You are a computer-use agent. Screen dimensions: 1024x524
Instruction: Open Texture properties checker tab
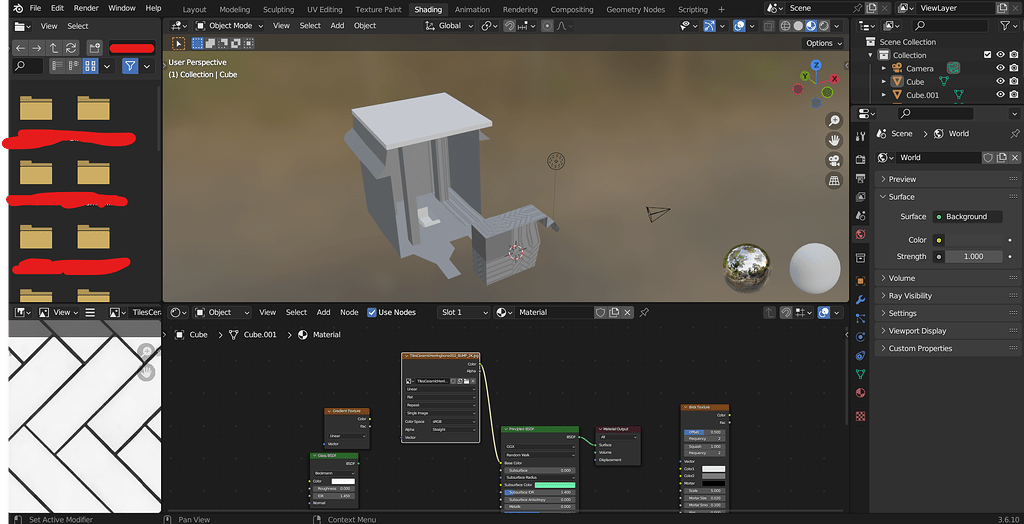pyautogui.click(x=861, y=416)
